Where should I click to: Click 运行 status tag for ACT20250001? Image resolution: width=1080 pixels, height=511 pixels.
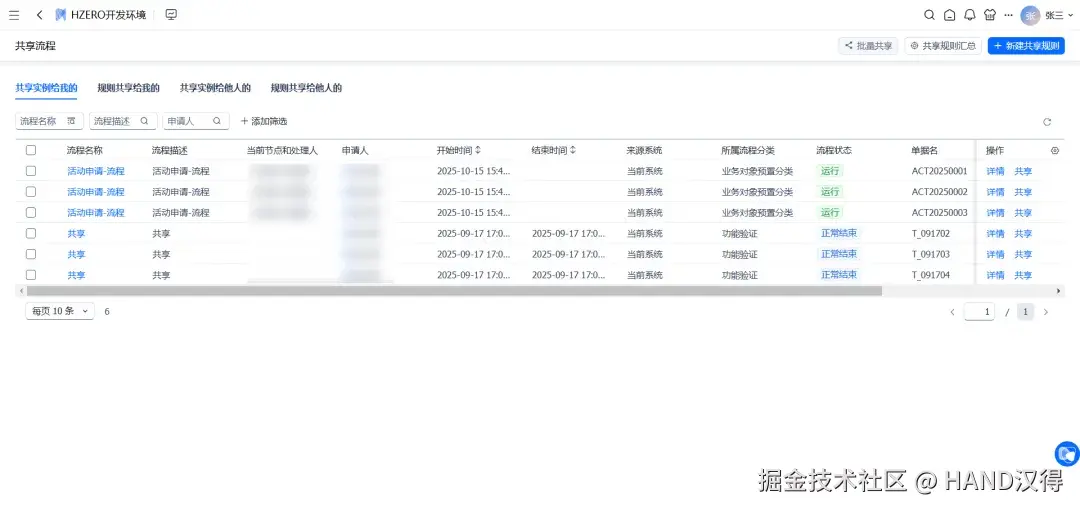pyautogui.click(x=830, y=171)
